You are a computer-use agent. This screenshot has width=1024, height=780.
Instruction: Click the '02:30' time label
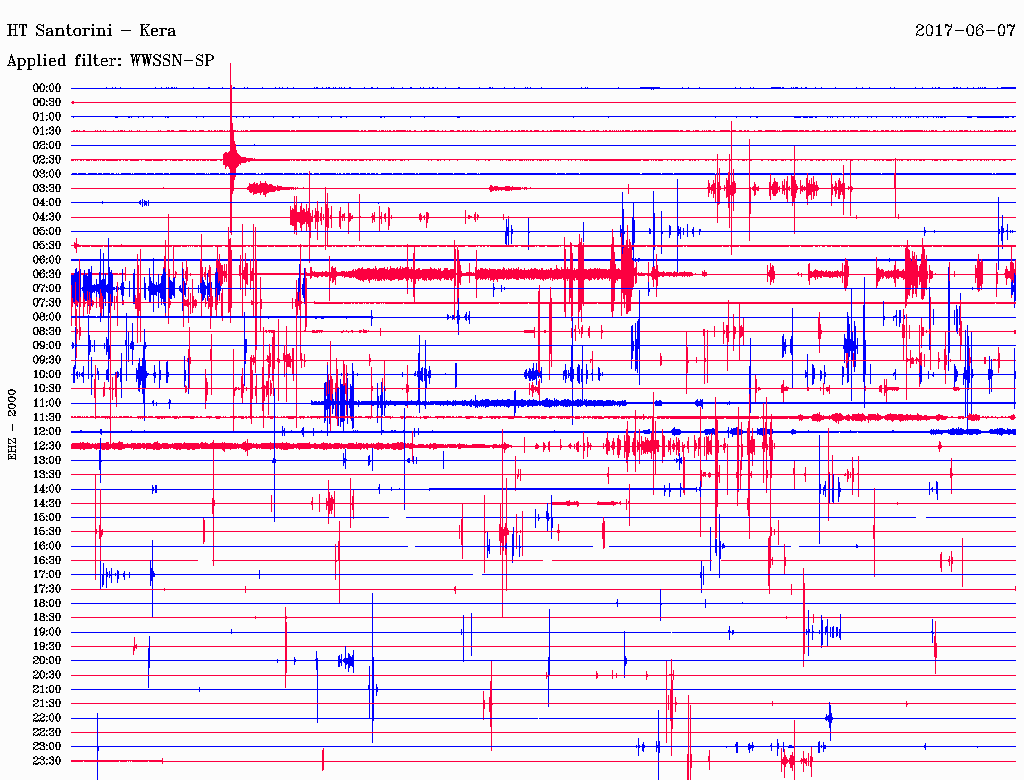pyautogui.click(x=47, y=160)
